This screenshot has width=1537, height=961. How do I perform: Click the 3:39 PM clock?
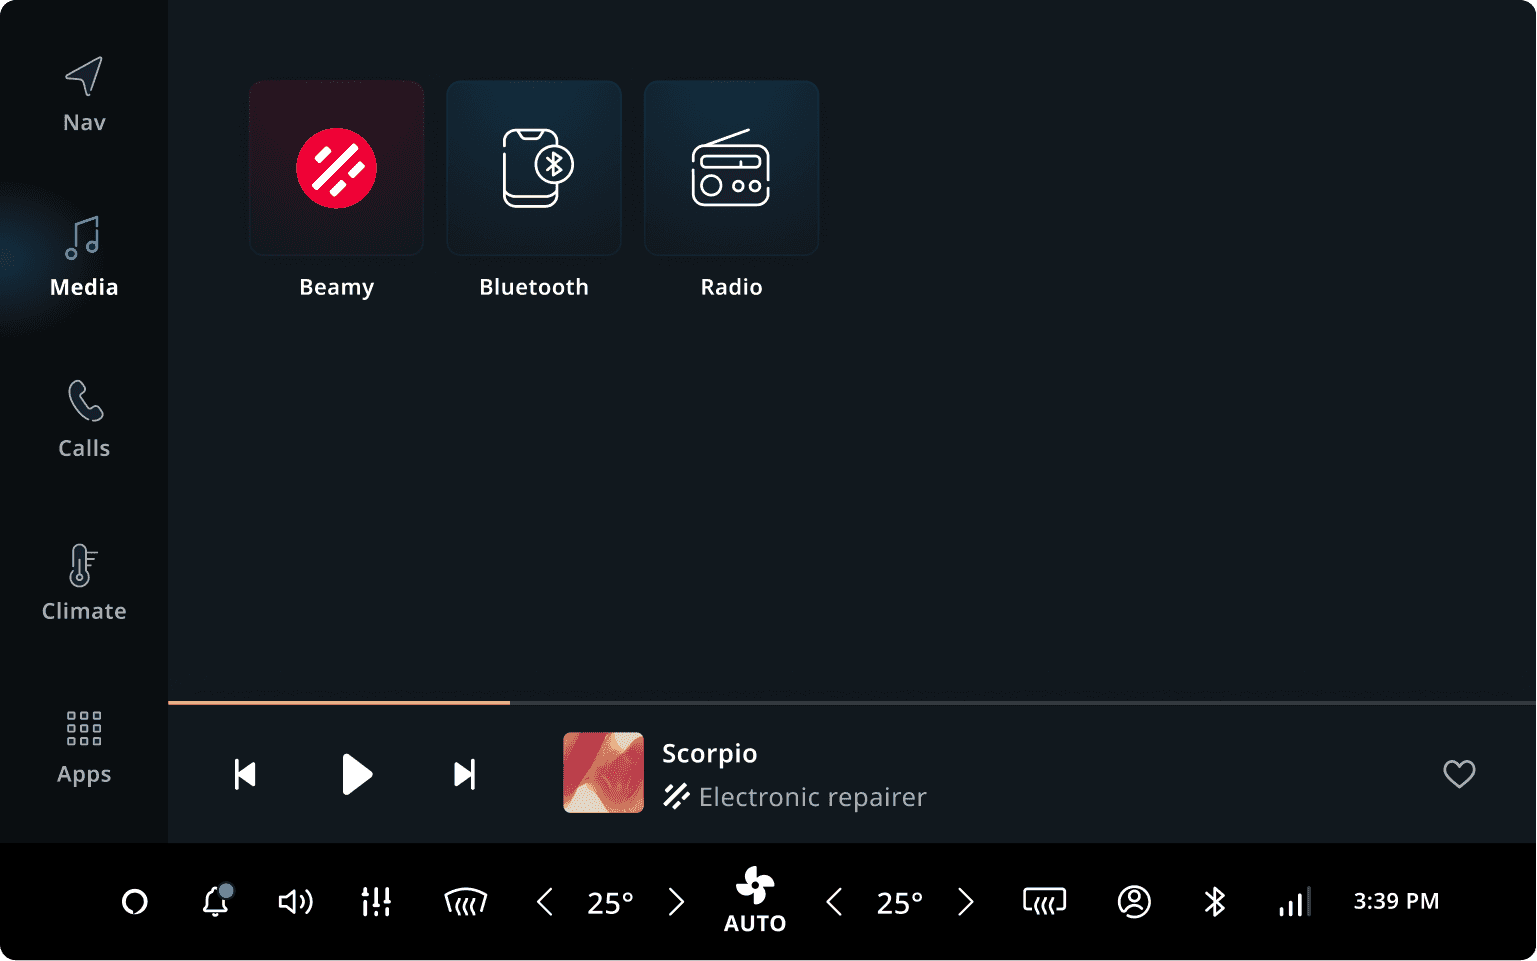point(1396,901)
